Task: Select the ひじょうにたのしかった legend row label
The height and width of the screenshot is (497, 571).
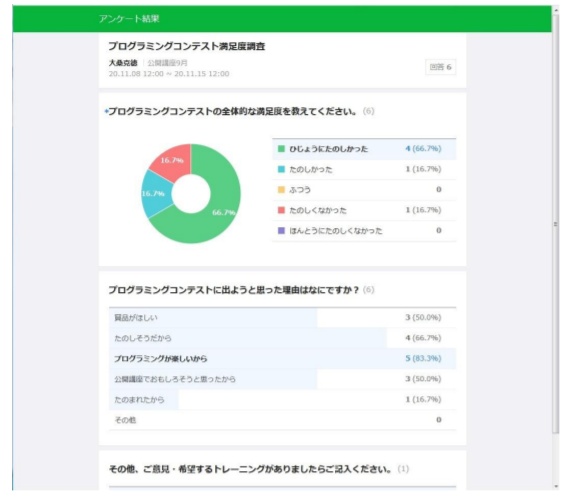Action: click(x=328, y=149)
